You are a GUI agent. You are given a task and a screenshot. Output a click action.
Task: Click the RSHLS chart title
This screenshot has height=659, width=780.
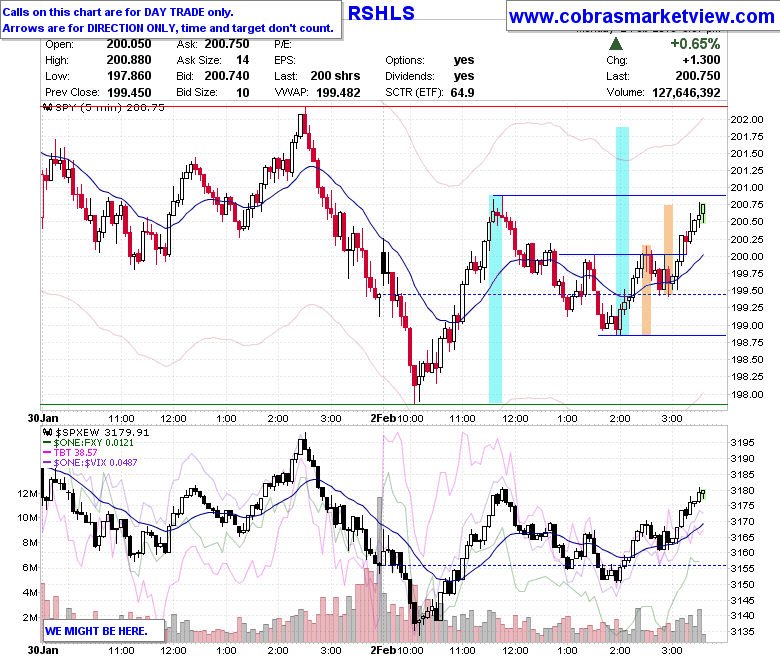tap(381, 13)
